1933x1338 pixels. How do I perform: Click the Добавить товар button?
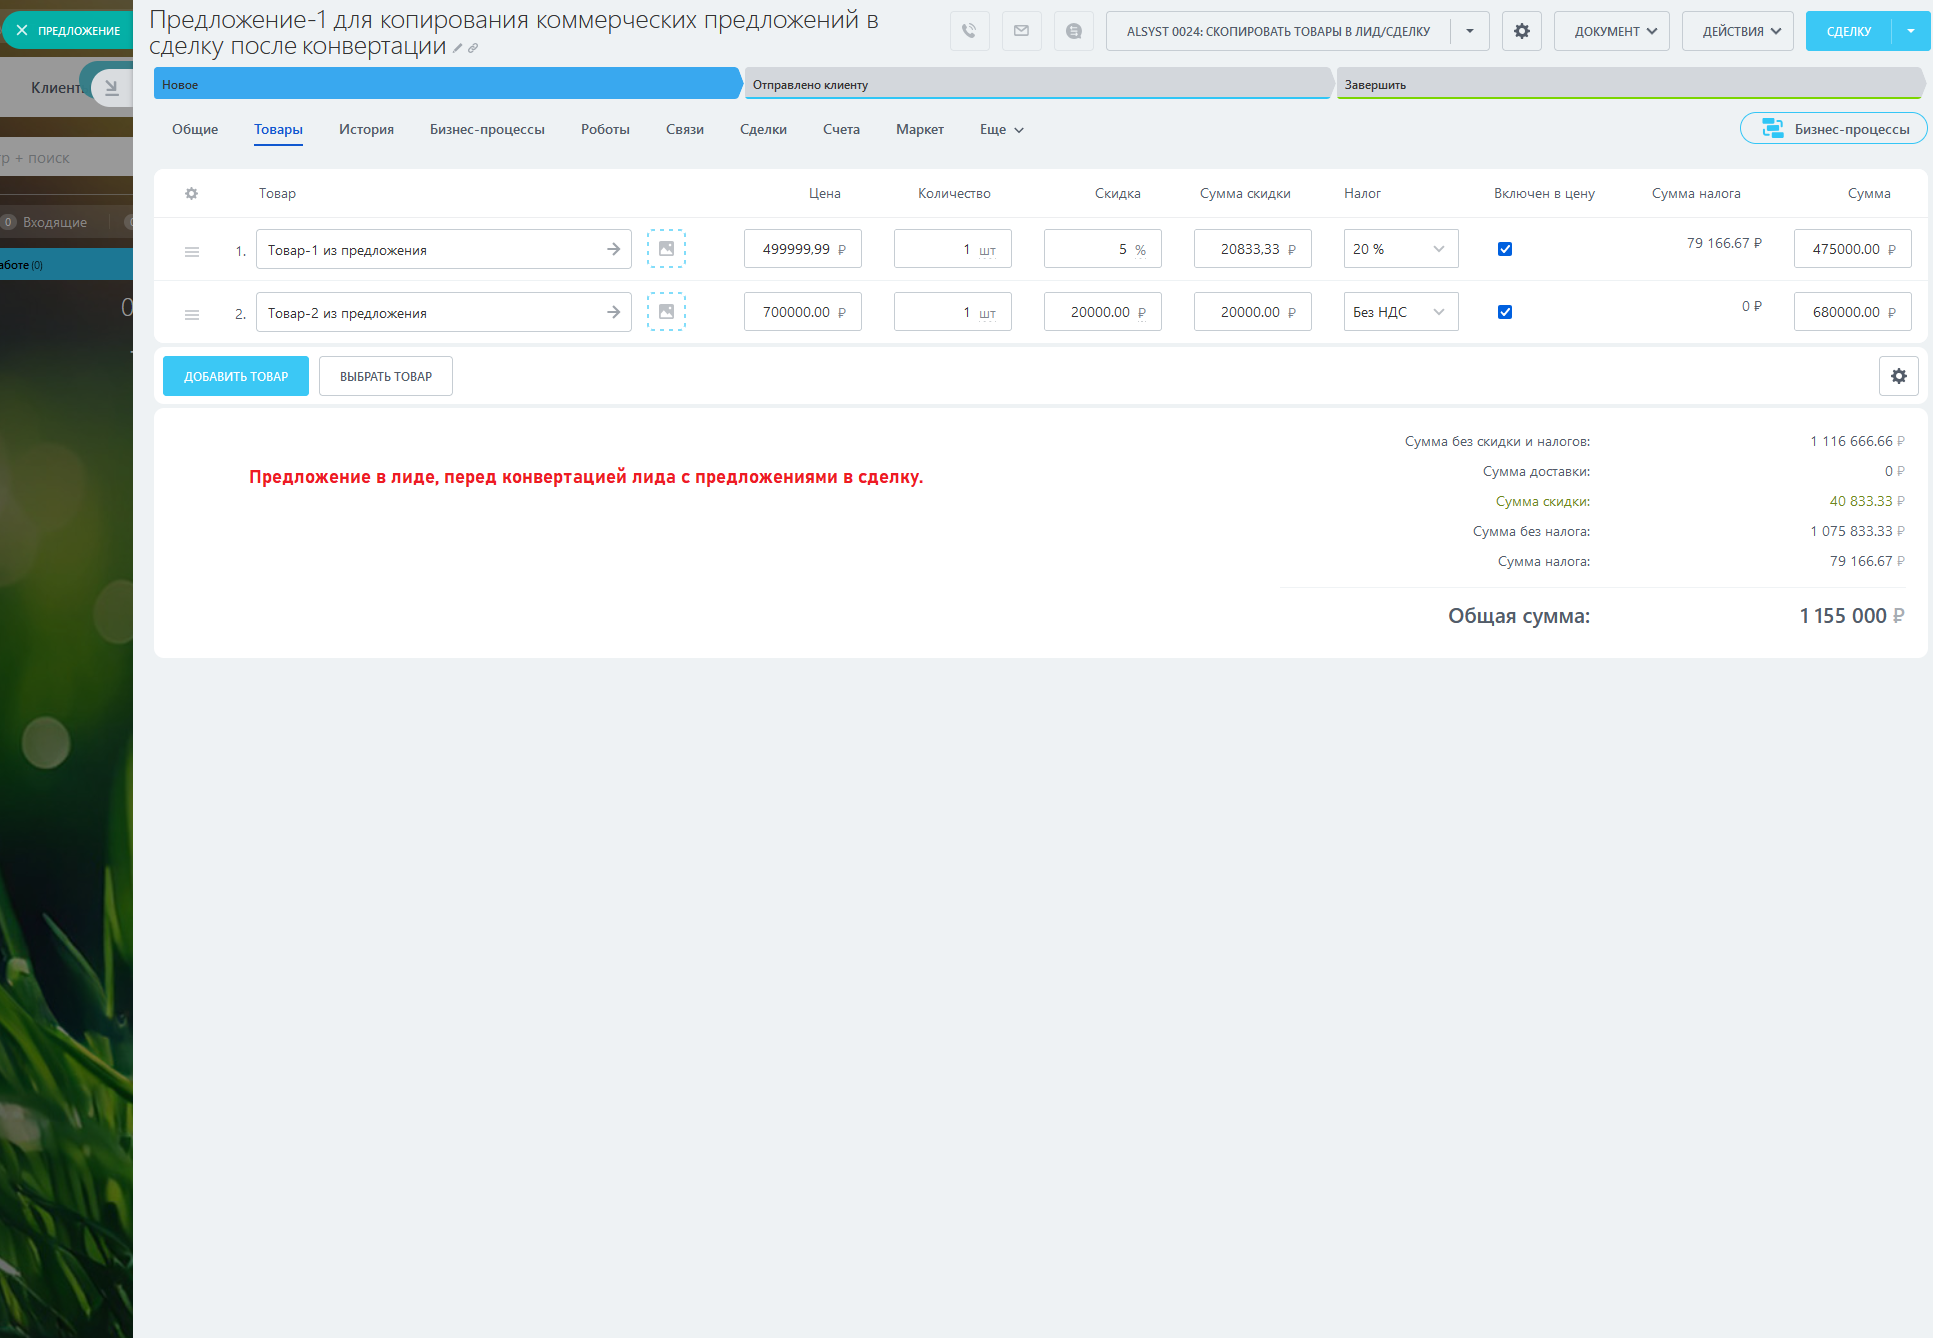tap(236, 376)
